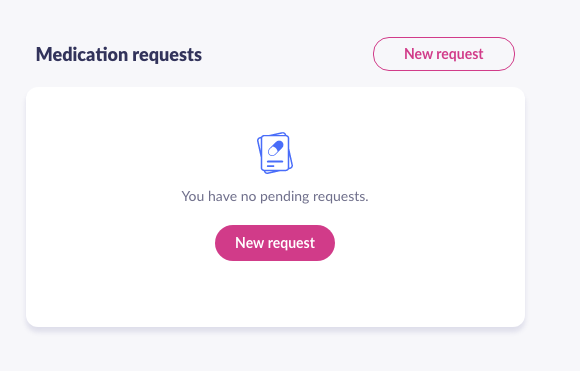Open the new request form from the card center
Screen dimensions: 580x371
[275, 243]
